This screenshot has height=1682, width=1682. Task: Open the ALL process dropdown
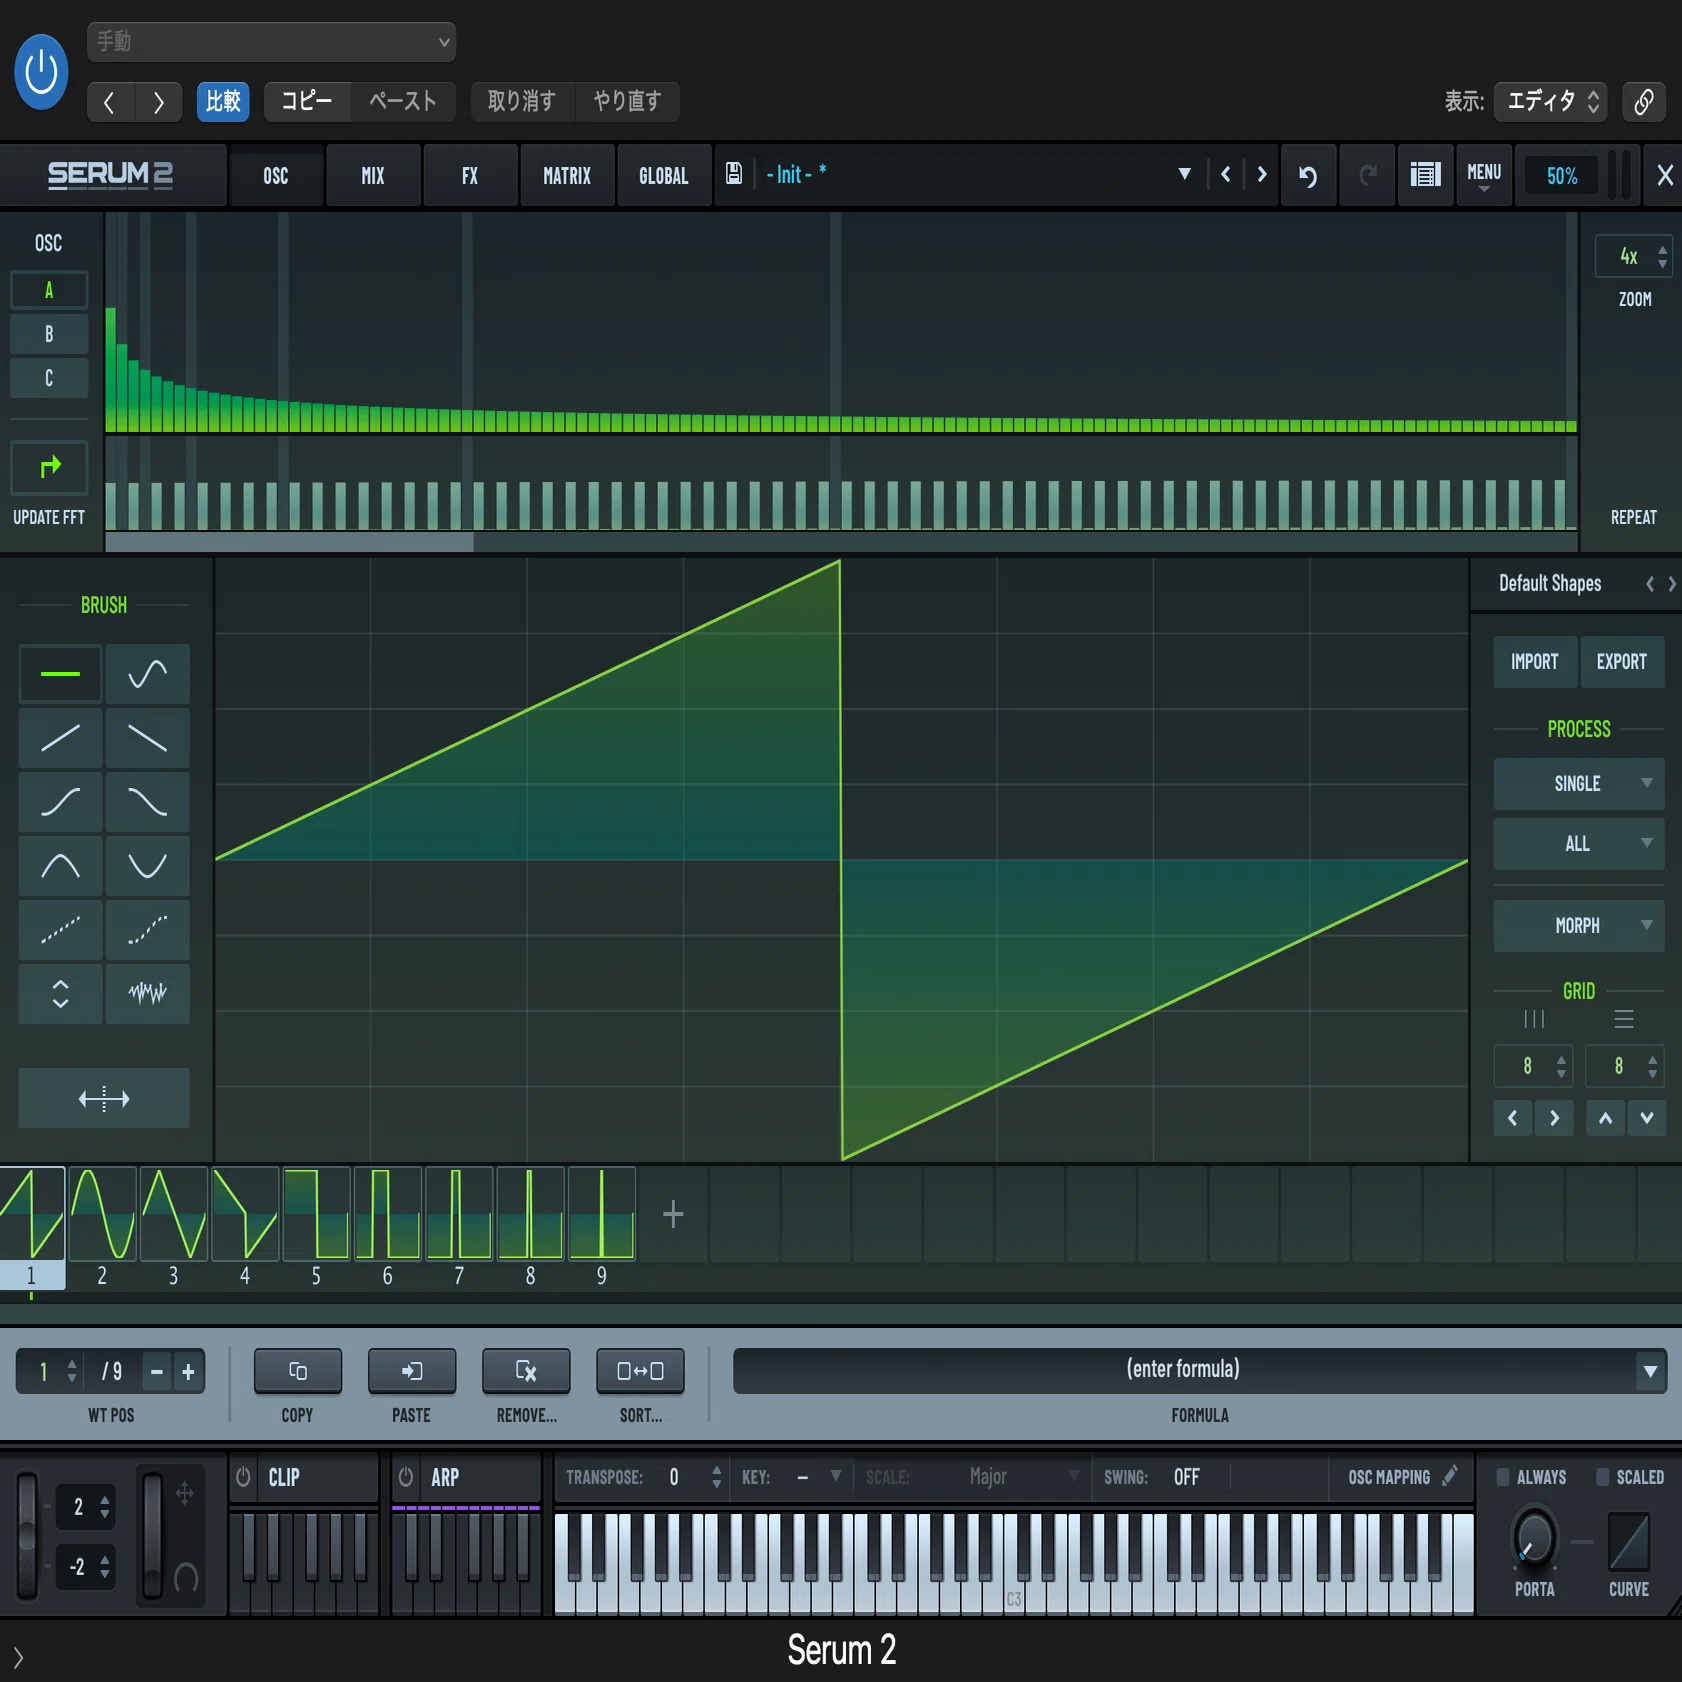click(x=1579, y=844)
